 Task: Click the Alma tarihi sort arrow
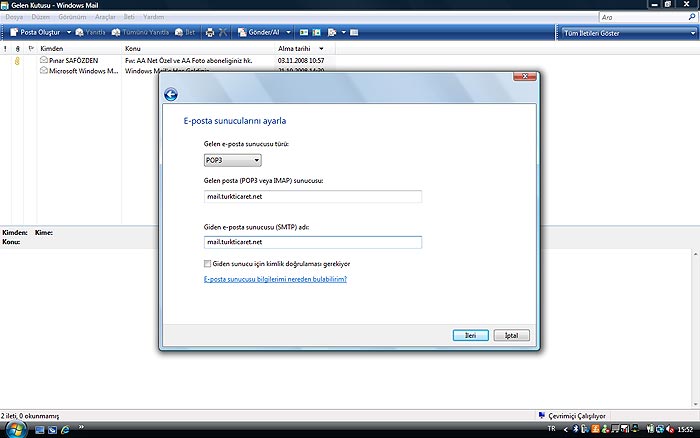(321, 48)
